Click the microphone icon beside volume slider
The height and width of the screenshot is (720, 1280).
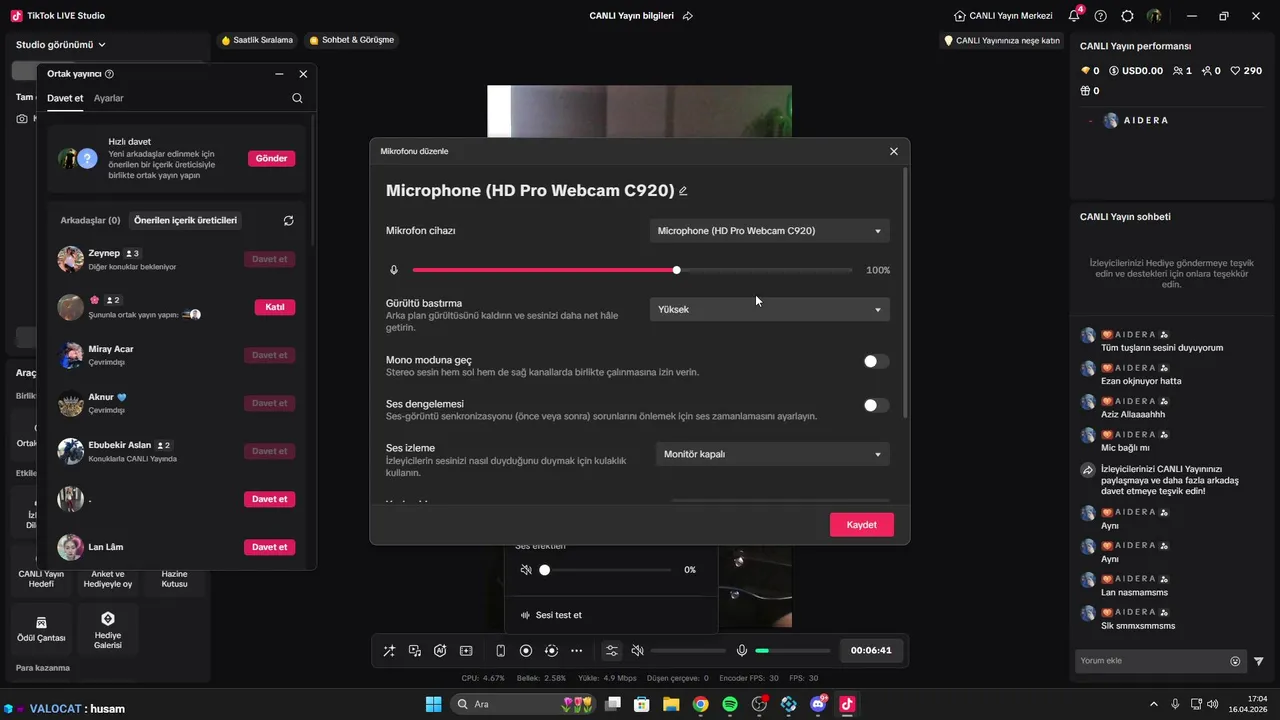coord(394,270)
